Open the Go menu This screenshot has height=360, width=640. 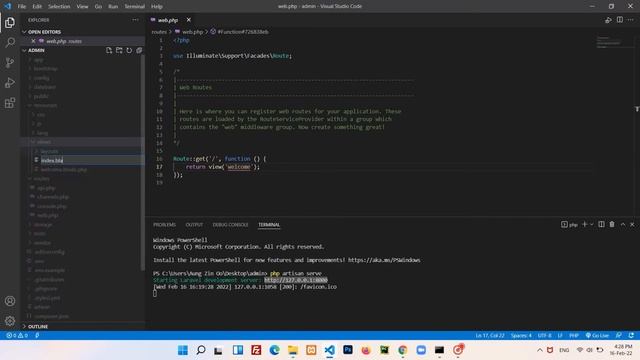pos(98,6)
